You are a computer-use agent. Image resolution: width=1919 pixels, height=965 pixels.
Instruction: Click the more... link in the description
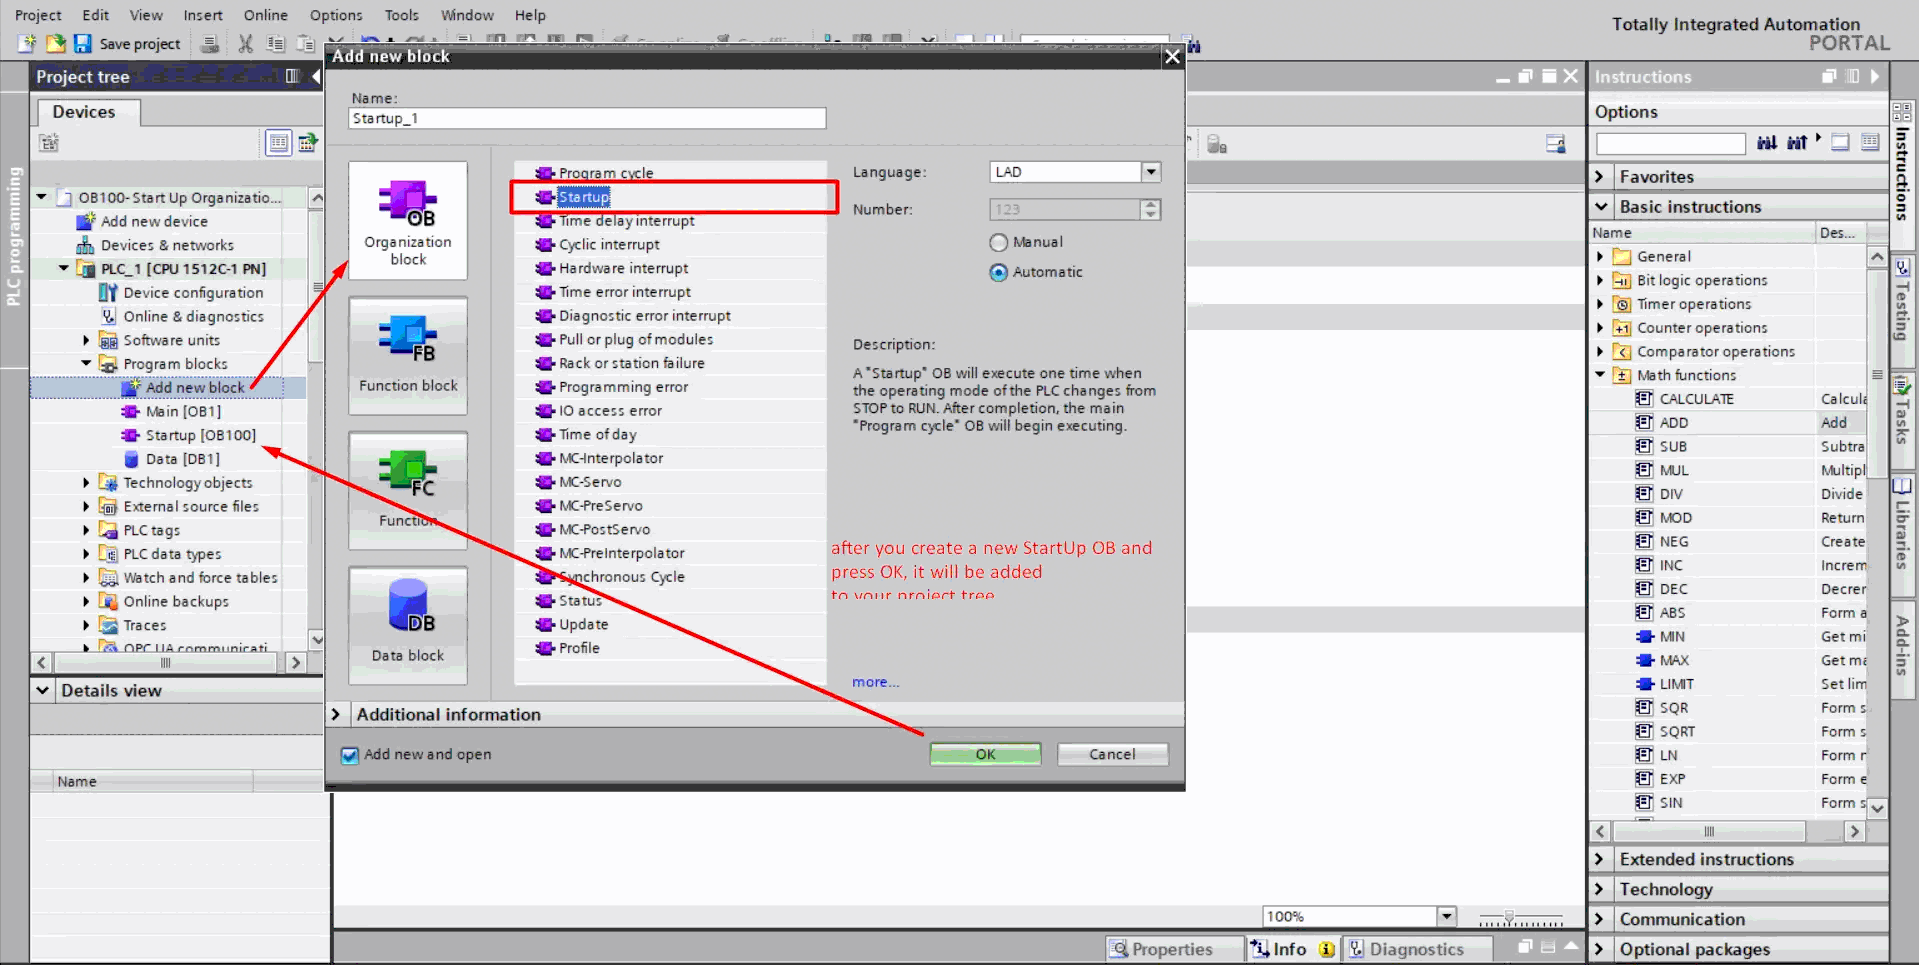(875, 682)
